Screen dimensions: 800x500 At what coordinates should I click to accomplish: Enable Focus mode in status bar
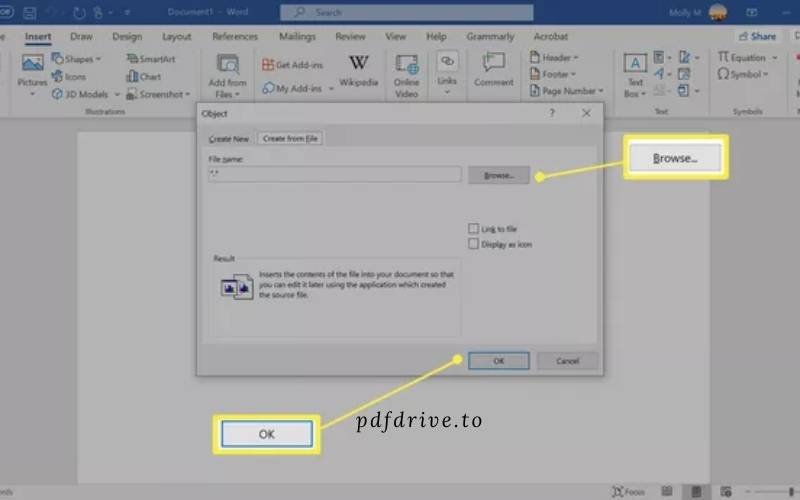click(629, 492)
